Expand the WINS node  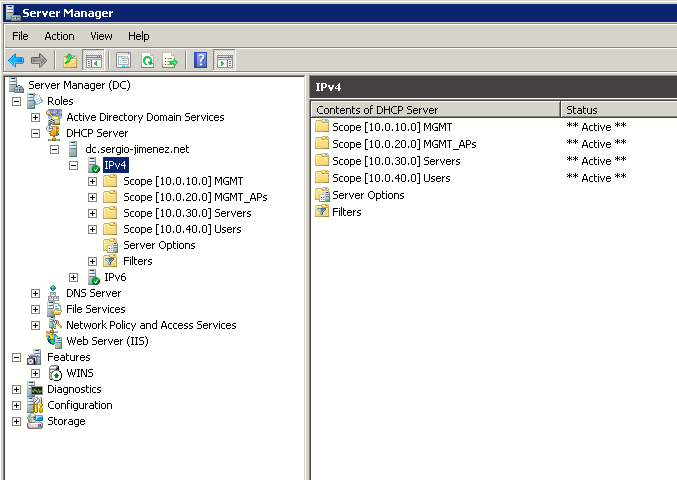(x=35, y=373)
